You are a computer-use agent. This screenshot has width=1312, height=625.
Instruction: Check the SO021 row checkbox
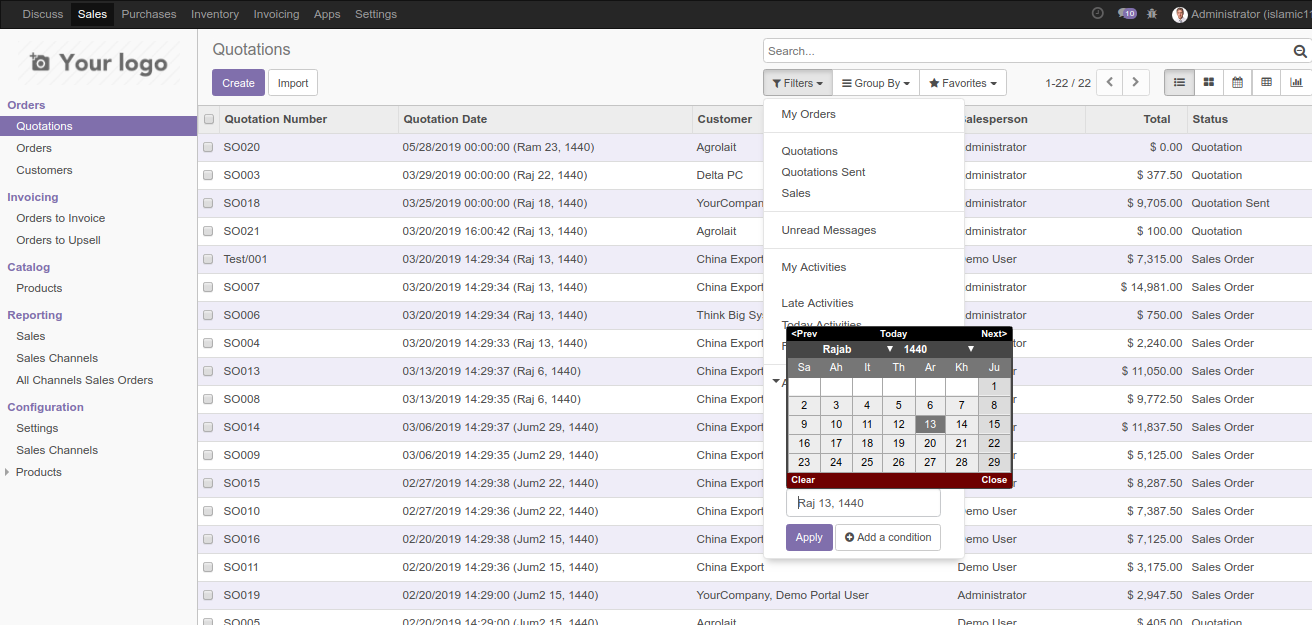(x=209, y=231)
